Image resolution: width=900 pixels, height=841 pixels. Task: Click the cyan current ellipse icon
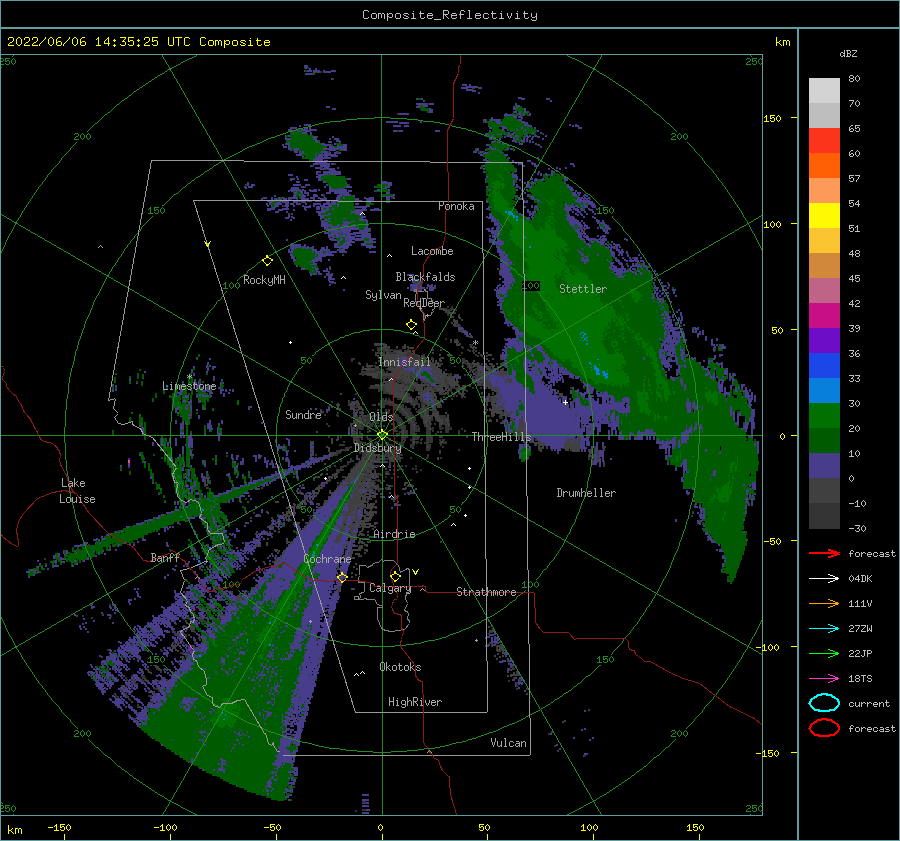pos(824,703)
